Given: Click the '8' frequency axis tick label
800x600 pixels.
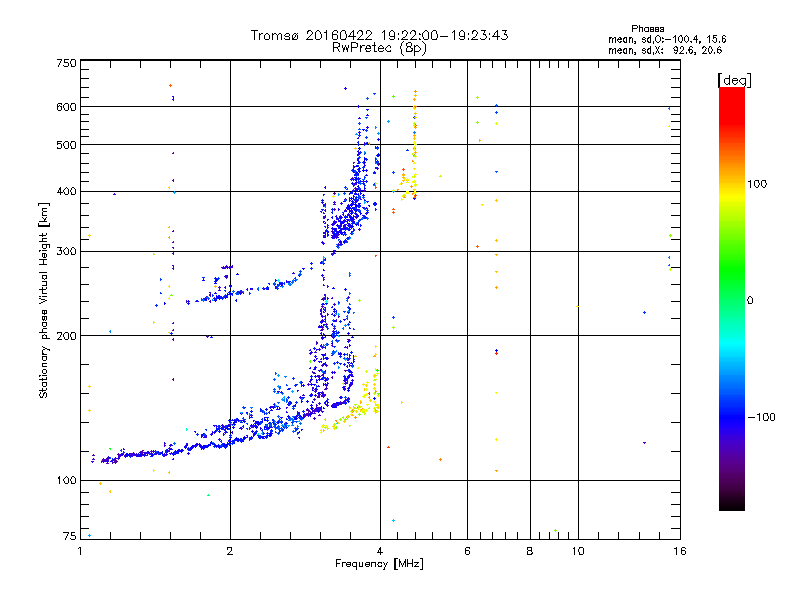Looking at the screenshot, I should pos(530,551).
